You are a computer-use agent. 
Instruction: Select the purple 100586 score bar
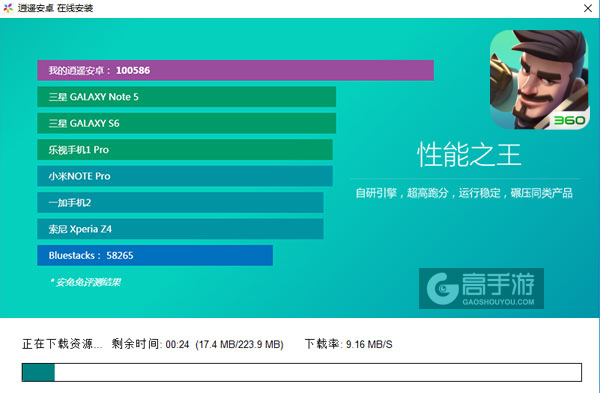pyautogui.click(x=235, y=70)
